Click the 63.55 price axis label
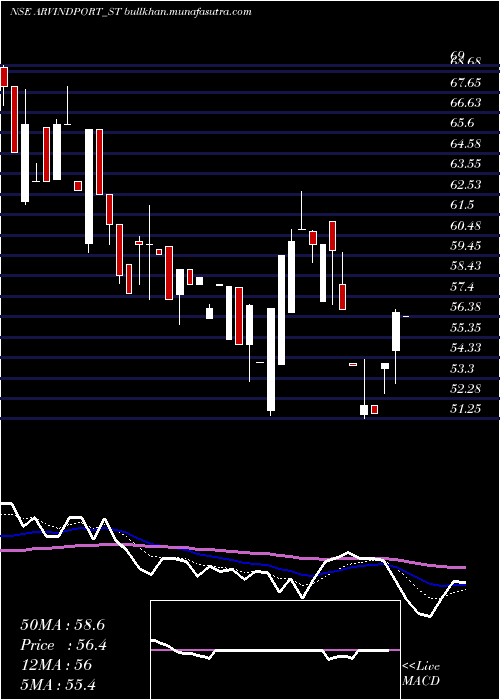Image resolution: width=500 pixels, height=700 pixels. (x=466, y=164)
